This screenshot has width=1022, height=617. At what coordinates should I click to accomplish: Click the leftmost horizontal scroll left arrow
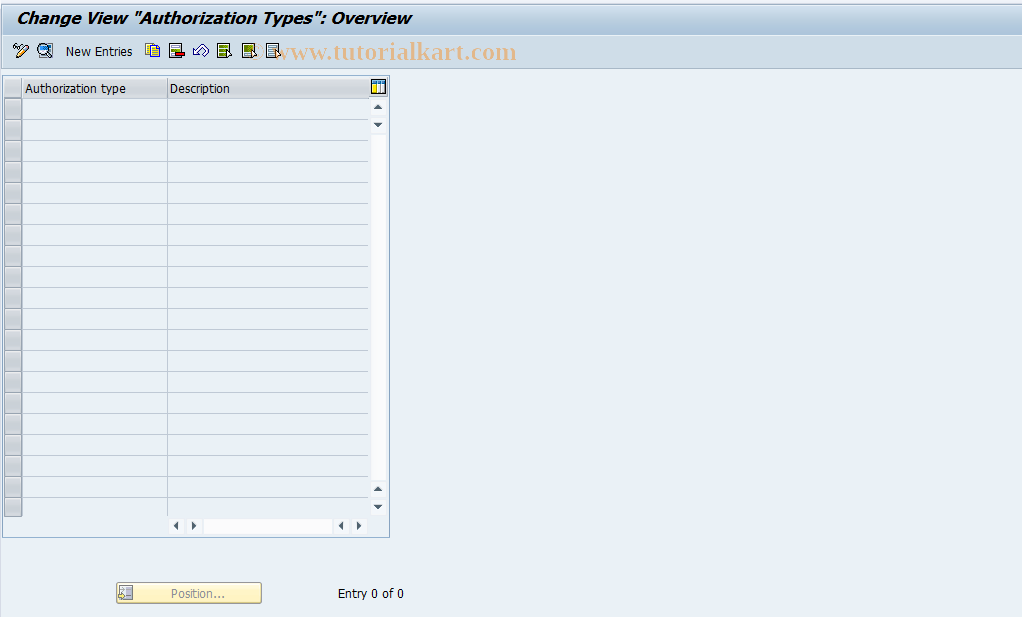(176, 526)
